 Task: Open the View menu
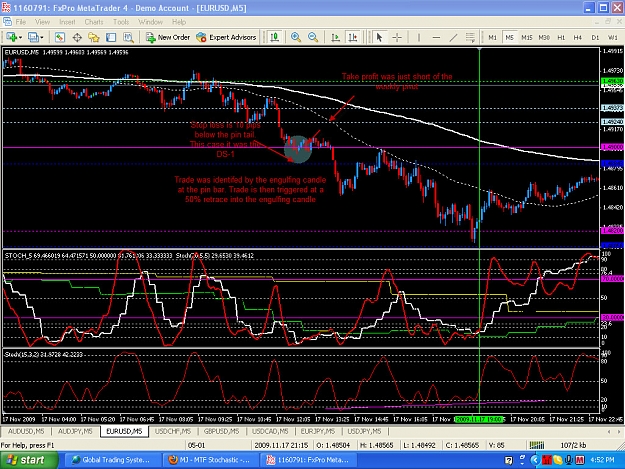[42, 22]
